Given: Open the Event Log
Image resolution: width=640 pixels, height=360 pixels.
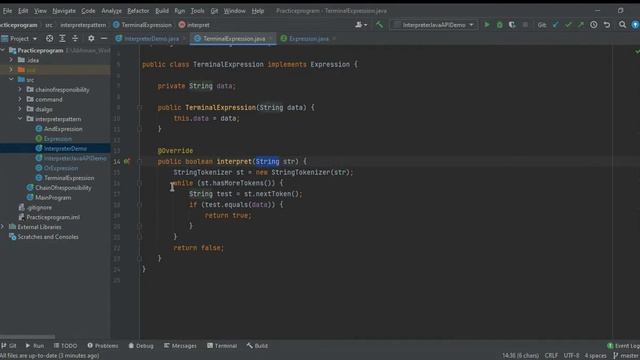Looking at the screenshot, I should point(624,346).
